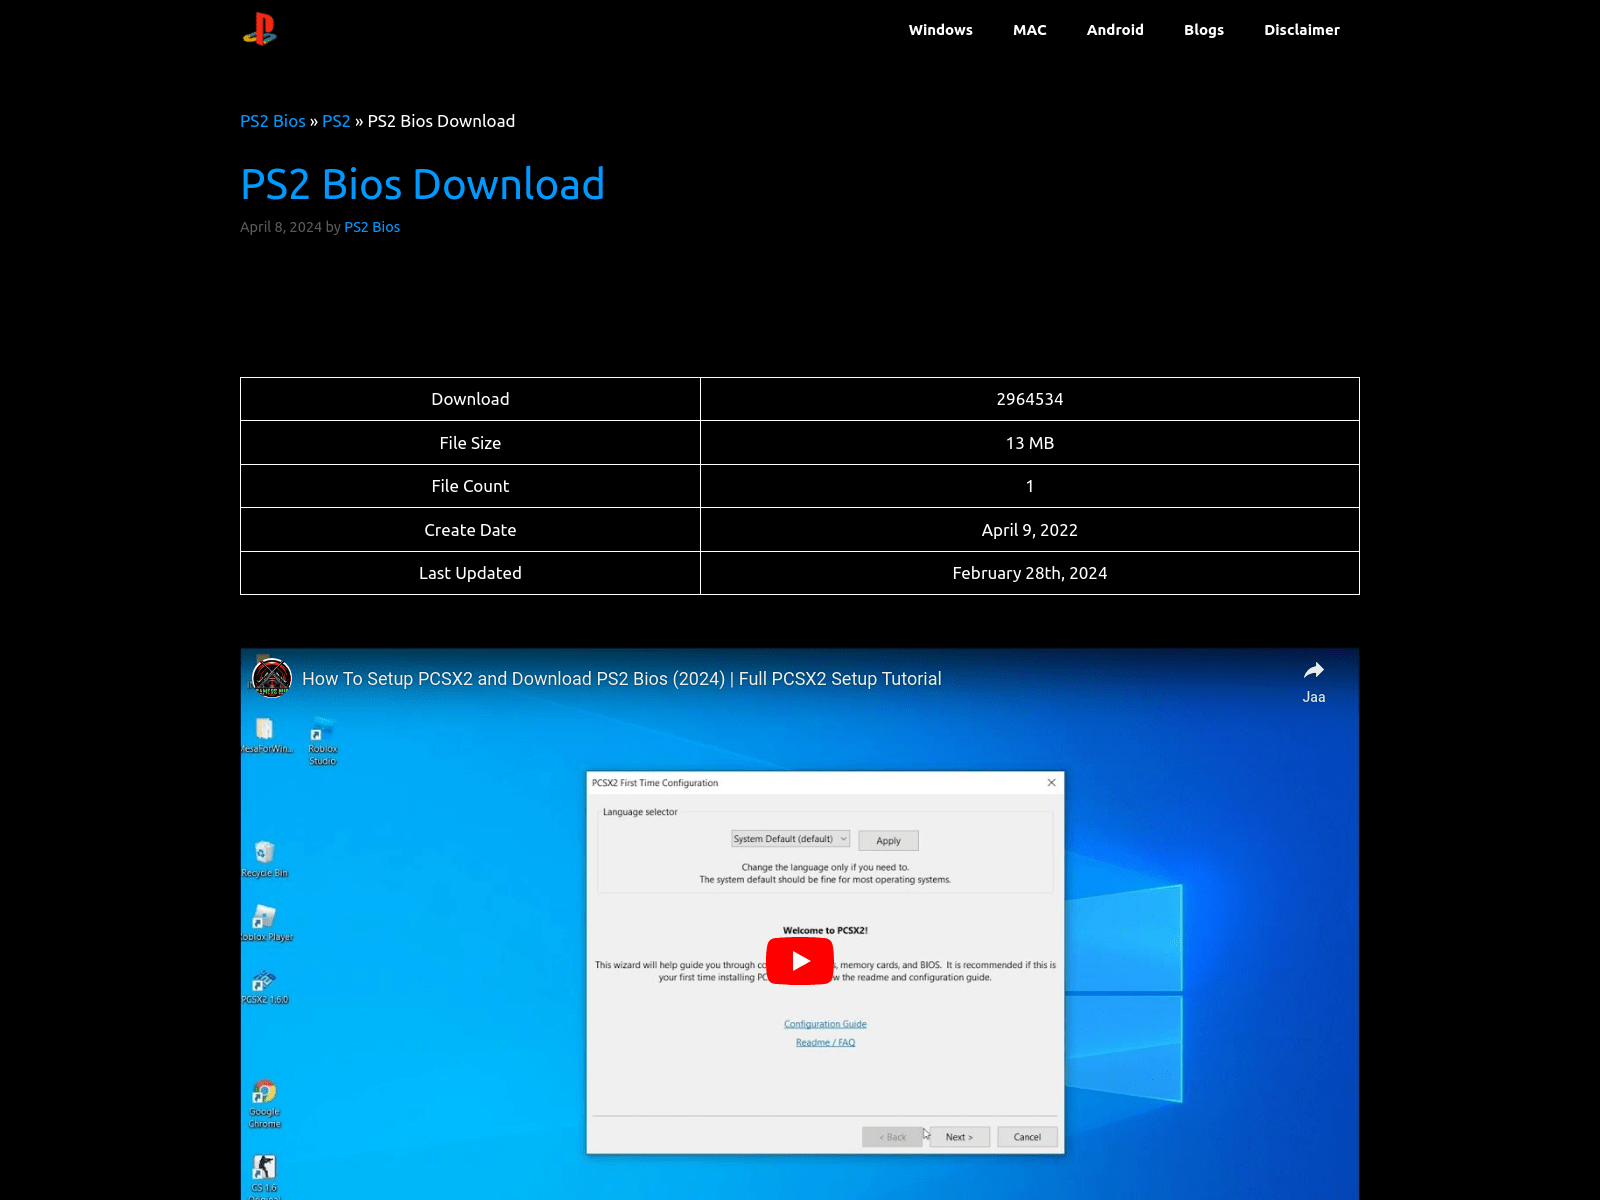1600x1200 pixels.
Task: Click the YouTube channel avatar icon
Action: click(271, 677)
